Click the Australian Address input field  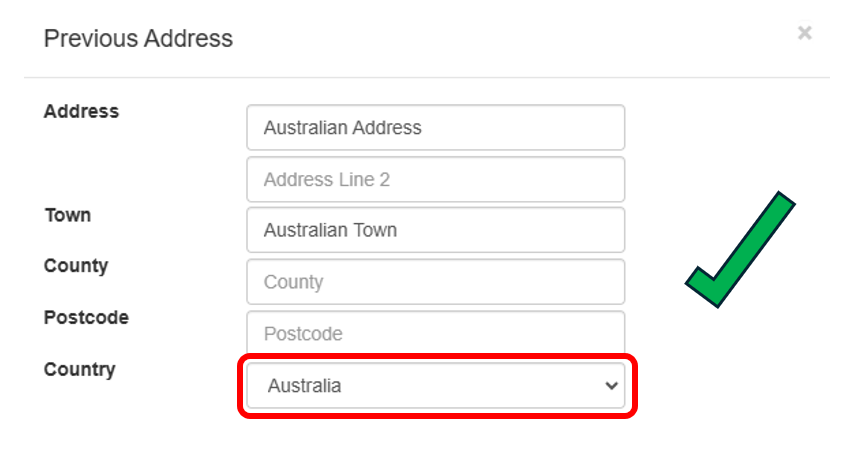click(435, 128)
